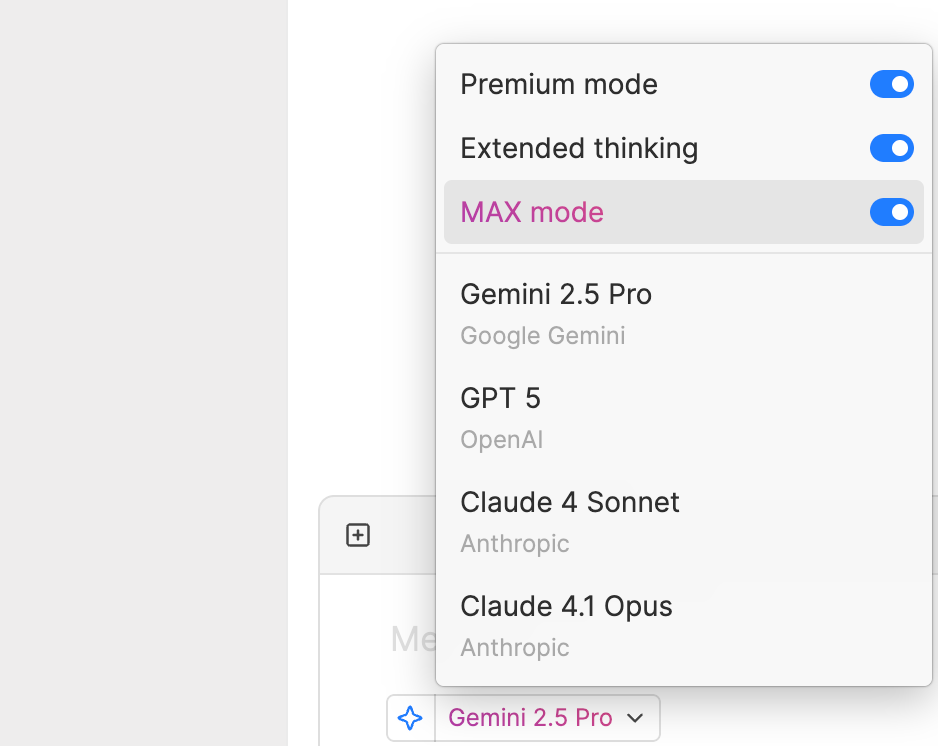938x746 pixels.
Task: Click the plus attachment icon in composer
Action: (358, 535)
